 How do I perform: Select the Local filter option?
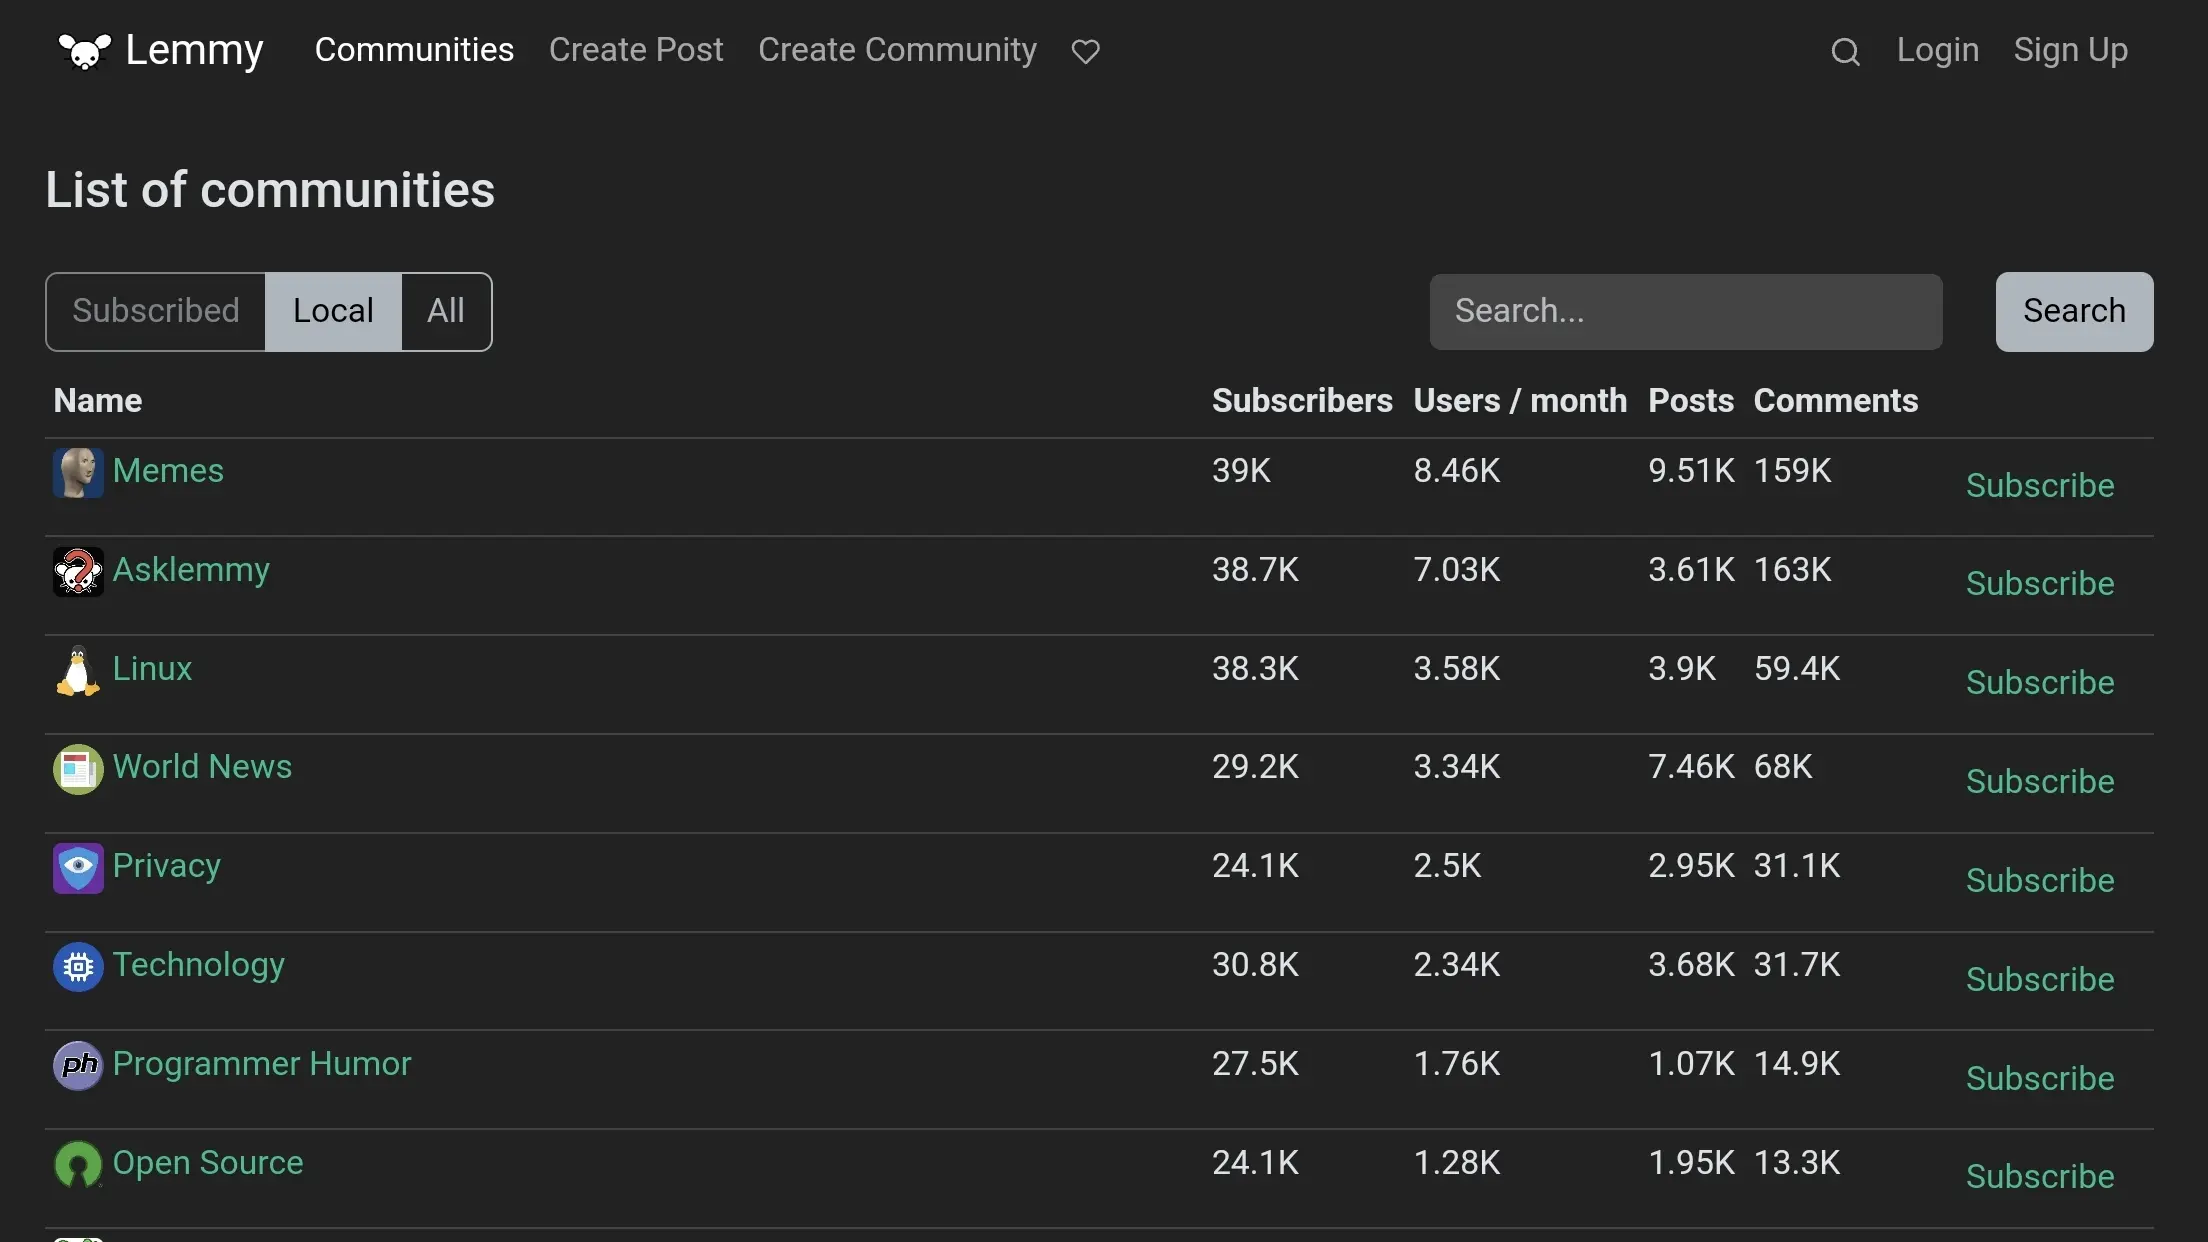click(x=333, y=311)
